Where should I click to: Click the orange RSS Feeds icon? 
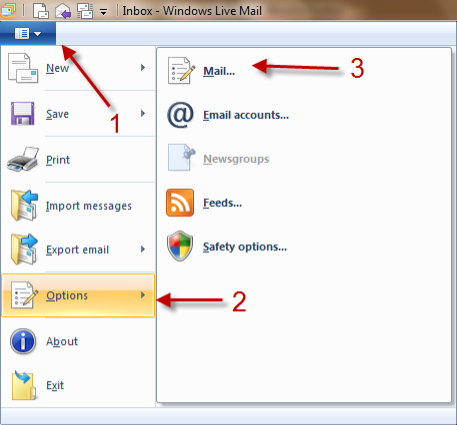tap(180, 203)
